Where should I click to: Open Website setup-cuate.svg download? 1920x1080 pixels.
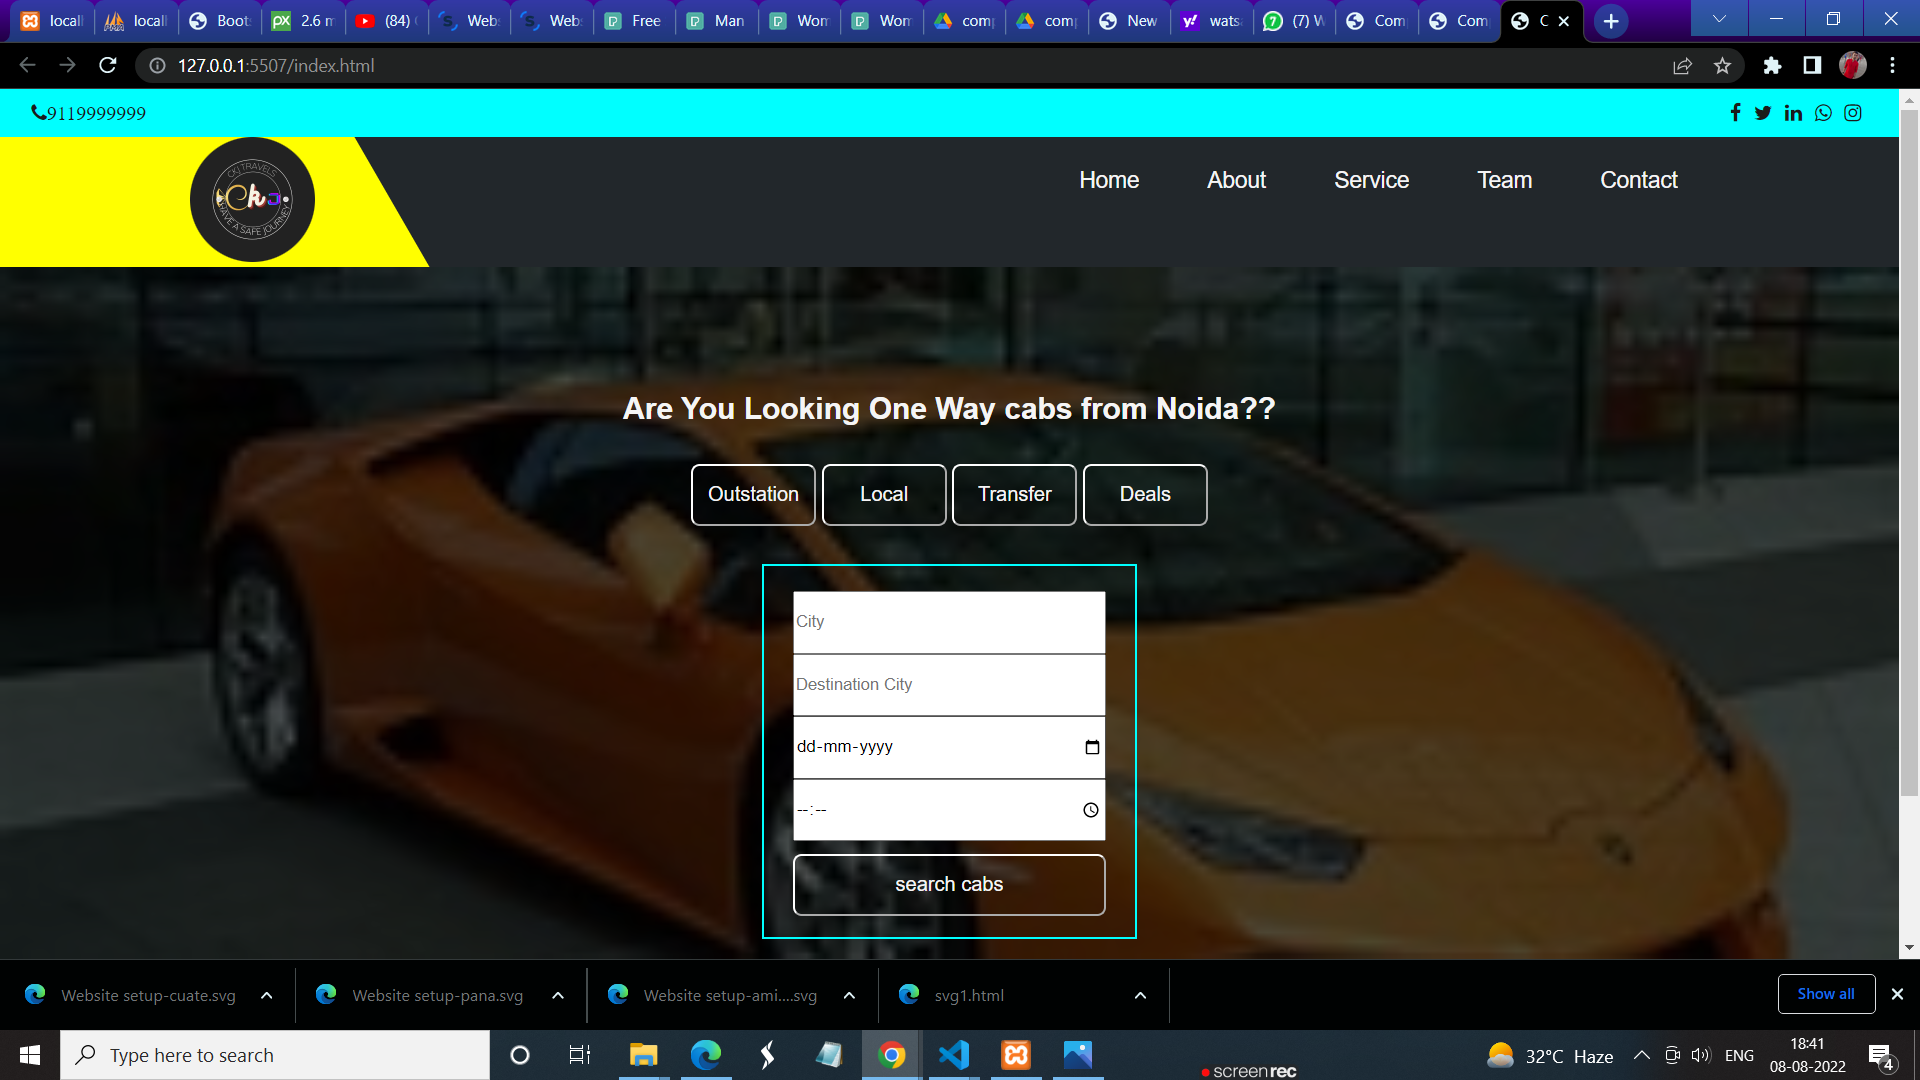(148, 996)
